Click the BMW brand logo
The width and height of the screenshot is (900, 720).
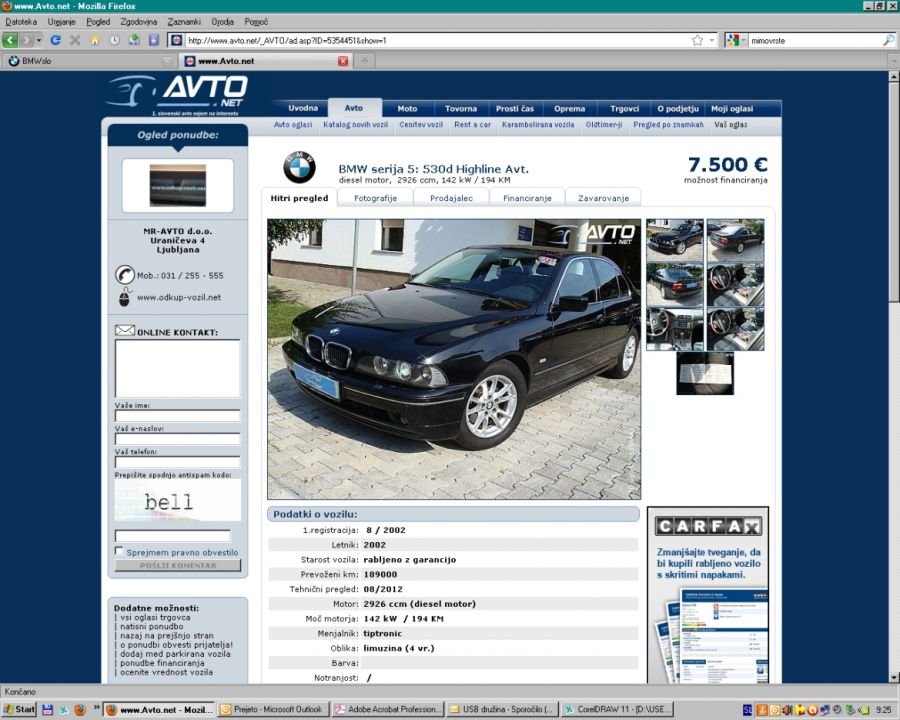(x=300, y=167)
